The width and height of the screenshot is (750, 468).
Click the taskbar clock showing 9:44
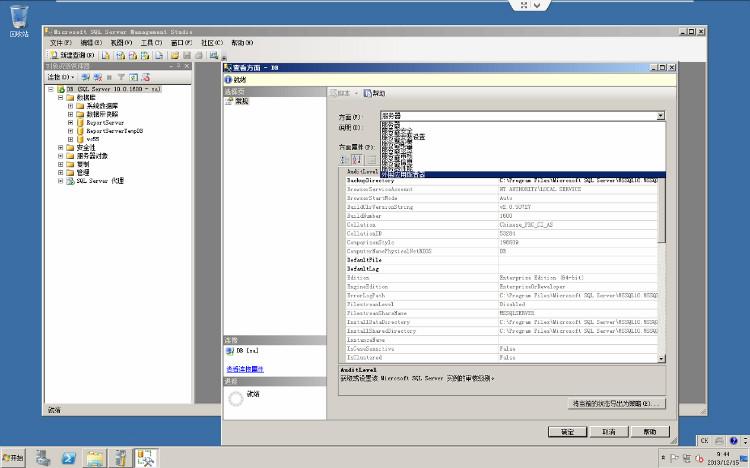tap(723, 457)
